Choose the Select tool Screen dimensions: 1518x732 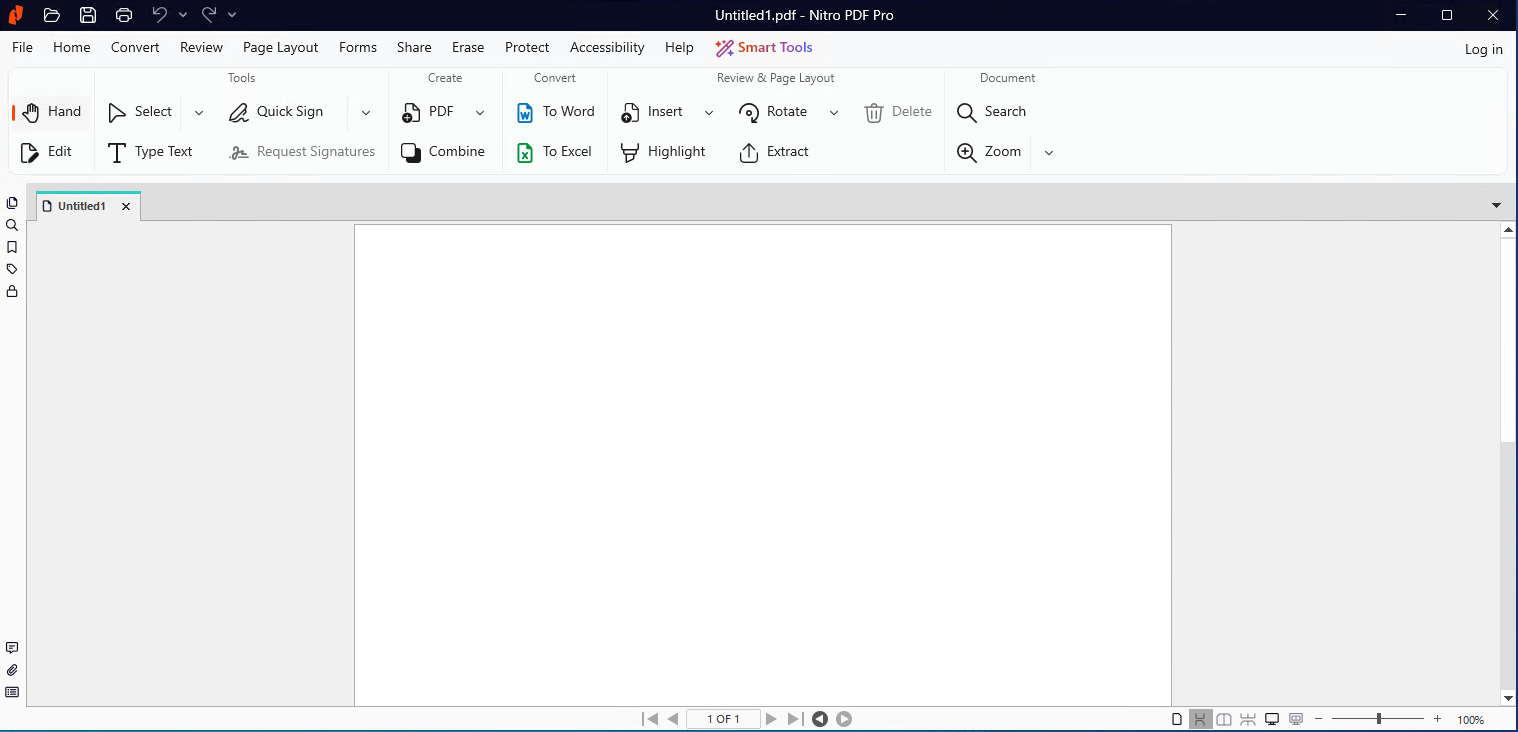click(x=141, y=112)
